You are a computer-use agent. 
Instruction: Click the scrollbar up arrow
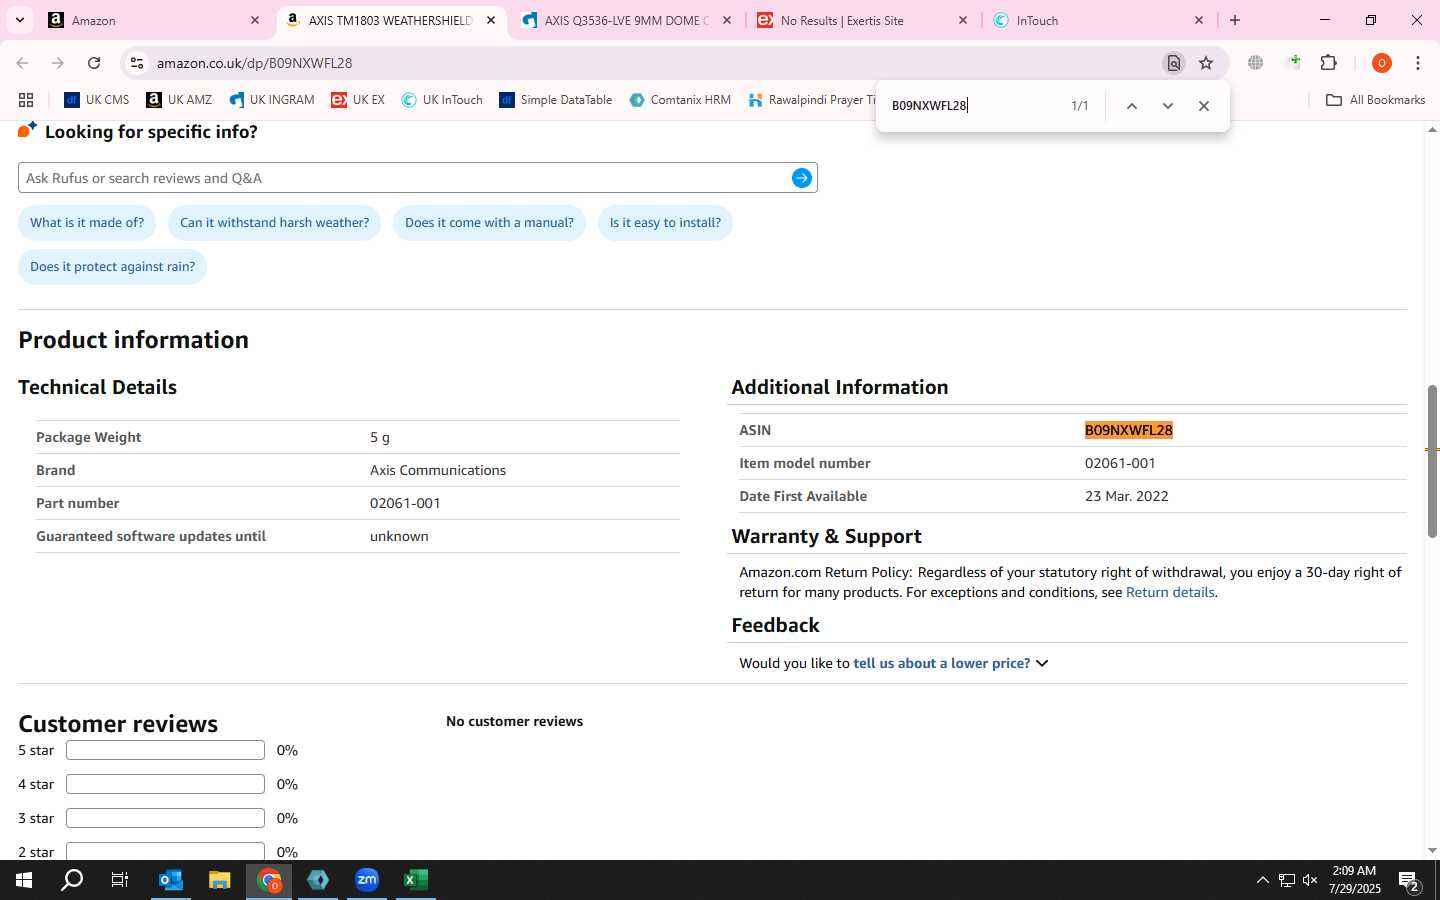click(1432, 131)
